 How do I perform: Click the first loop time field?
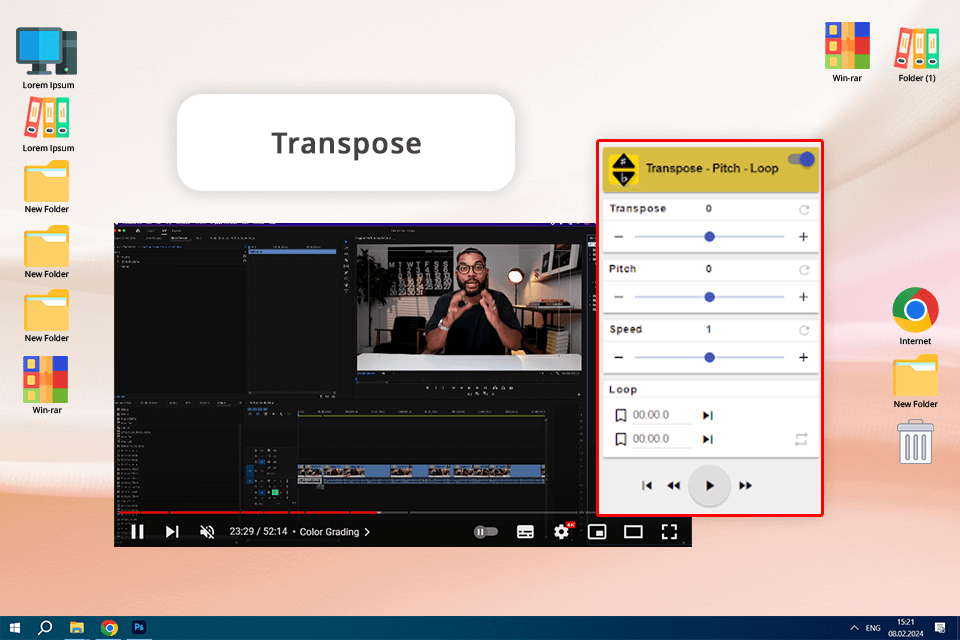661,415
